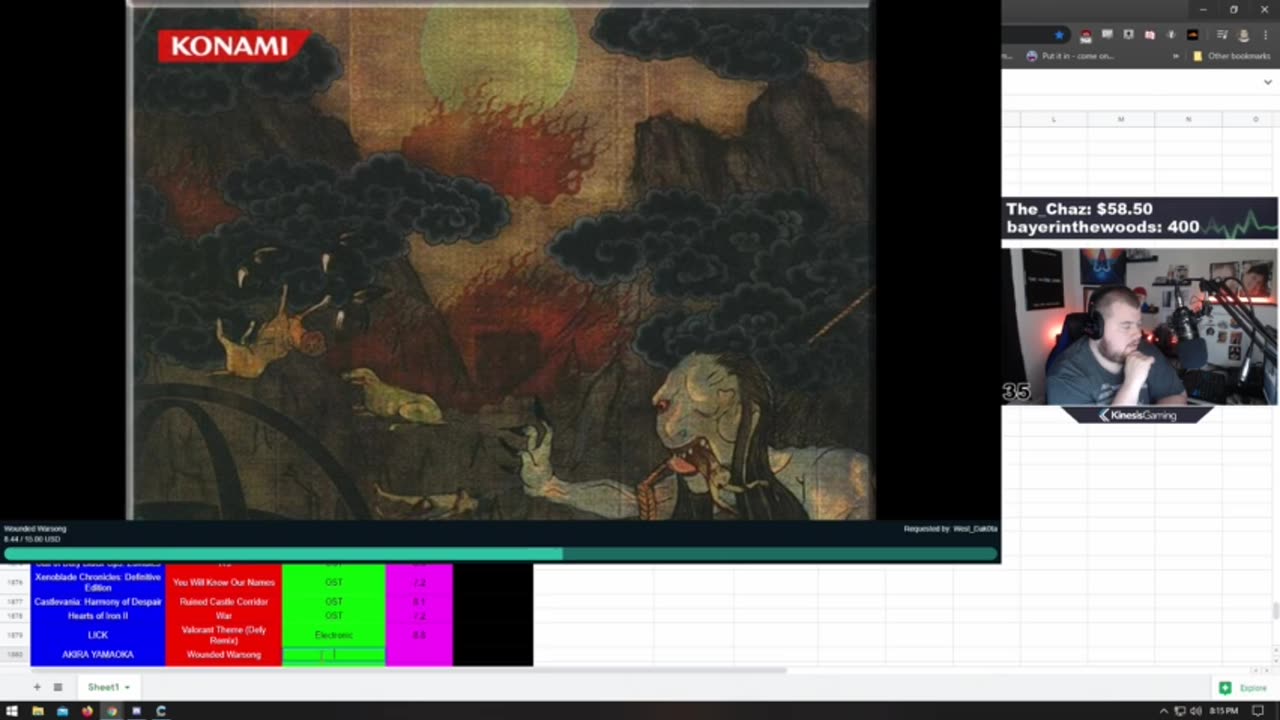The height and width of the screenshot is (720, 1280).
Task: Open the dark window app icon on the taskbar
Action: [136, 711]
